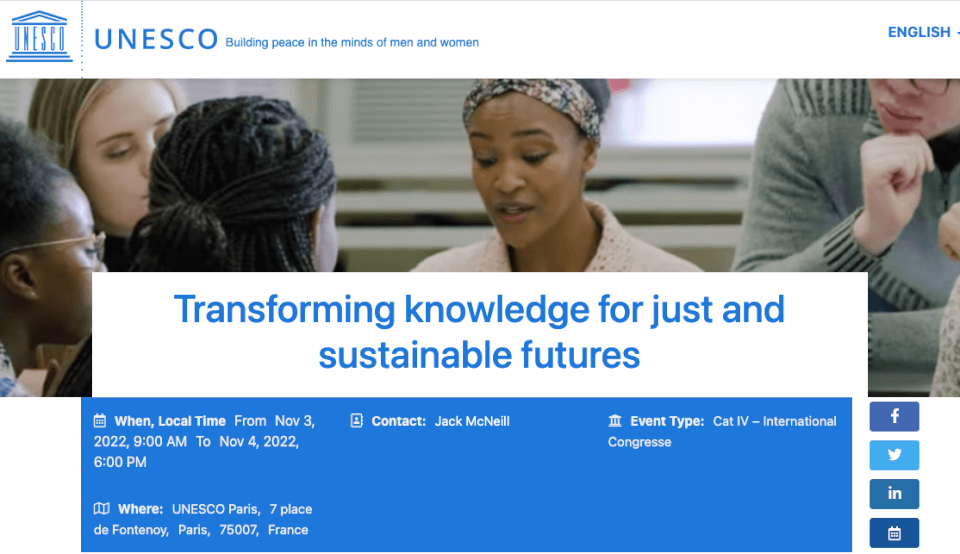Click the institution icon beside Event Type
The image size is (960, 554).
615,421
